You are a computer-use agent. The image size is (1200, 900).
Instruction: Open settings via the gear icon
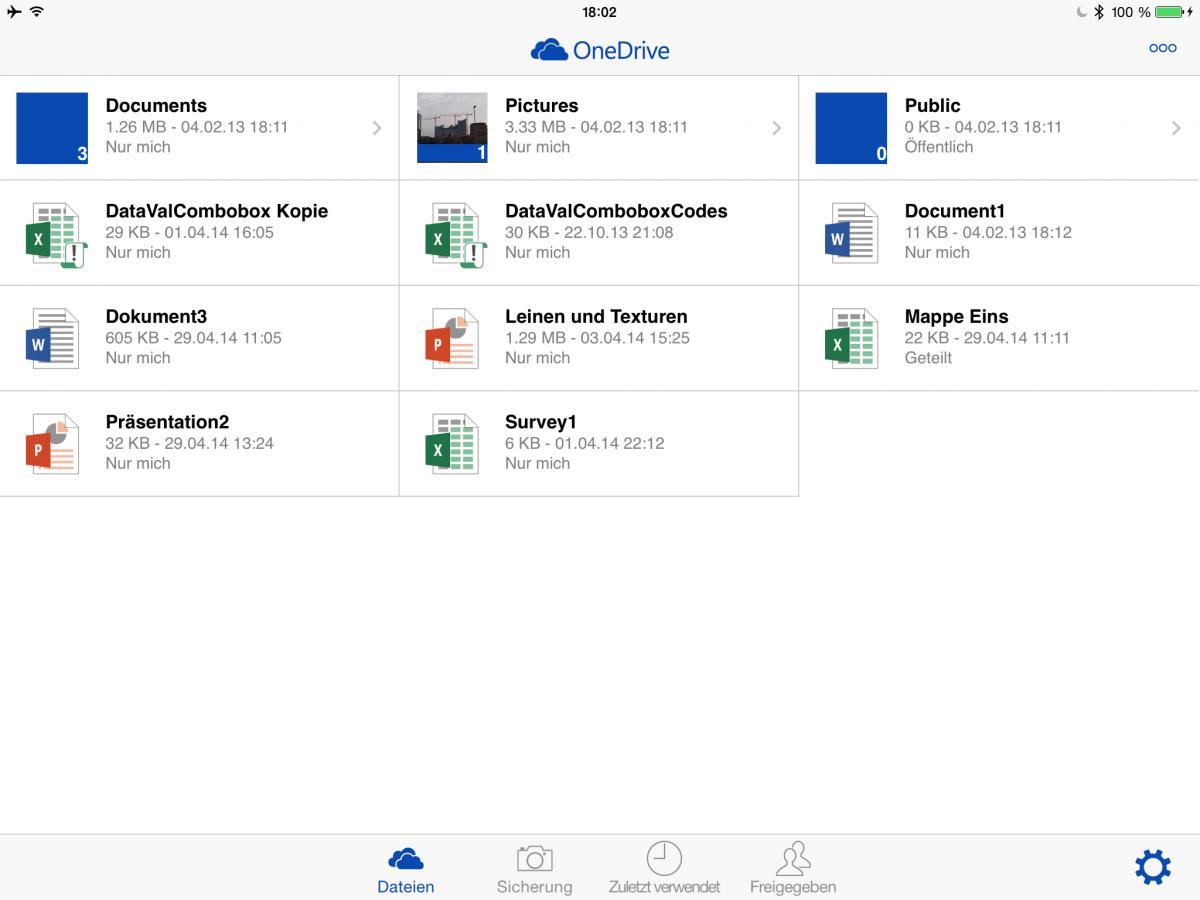(1153, 866)
